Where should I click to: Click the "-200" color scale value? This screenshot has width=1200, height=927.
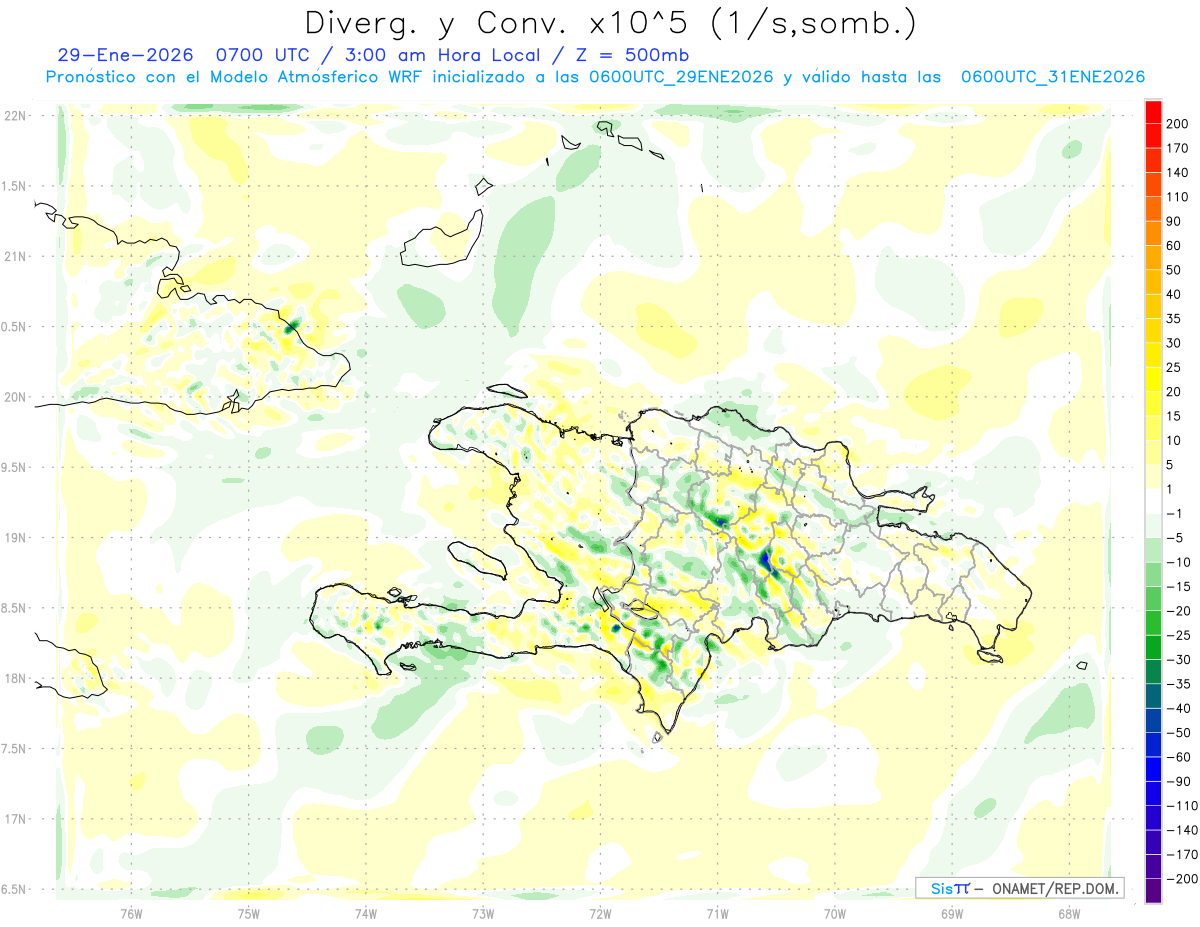pyautogui.click(x=1182, y=878)
